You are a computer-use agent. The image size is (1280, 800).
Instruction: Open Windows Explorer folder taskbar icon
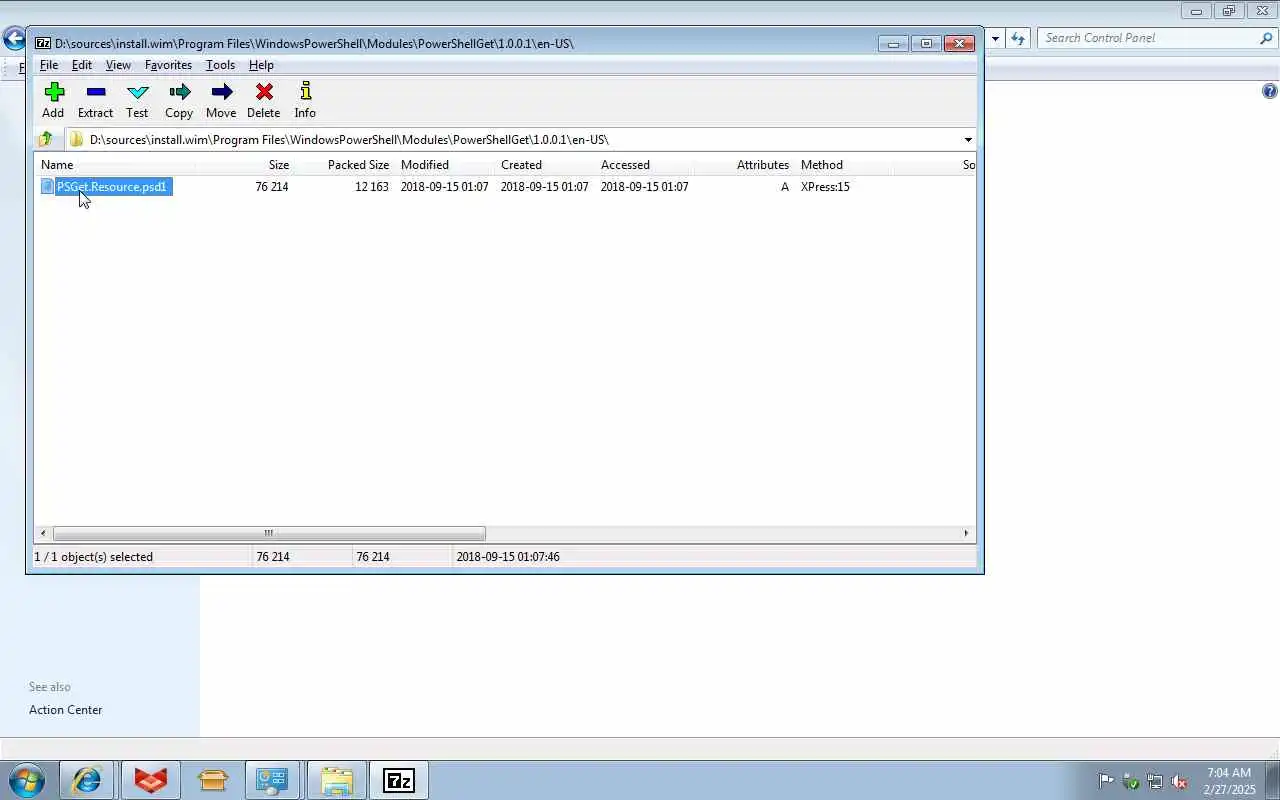click(x=337, y=780)
